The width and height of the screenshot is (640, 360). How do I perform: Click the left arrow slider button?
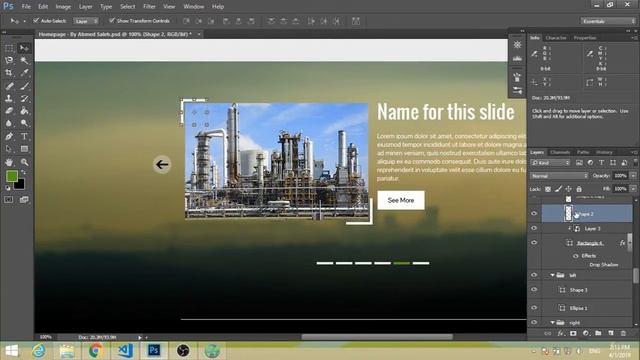click(162, 164)
